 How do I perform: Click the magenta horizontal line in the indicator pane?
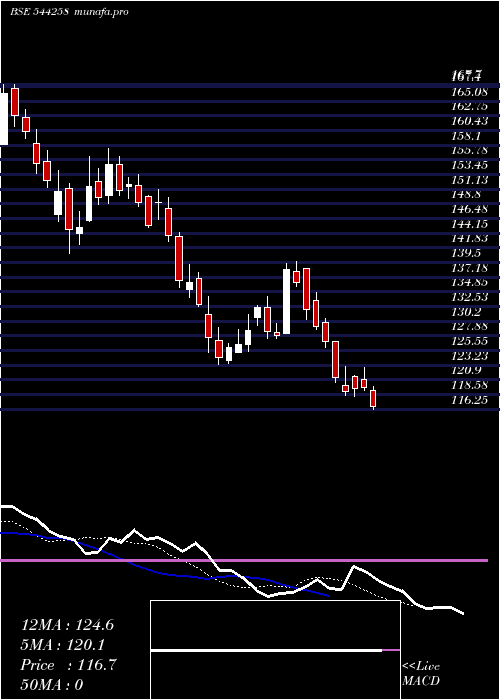click(244, 560)
